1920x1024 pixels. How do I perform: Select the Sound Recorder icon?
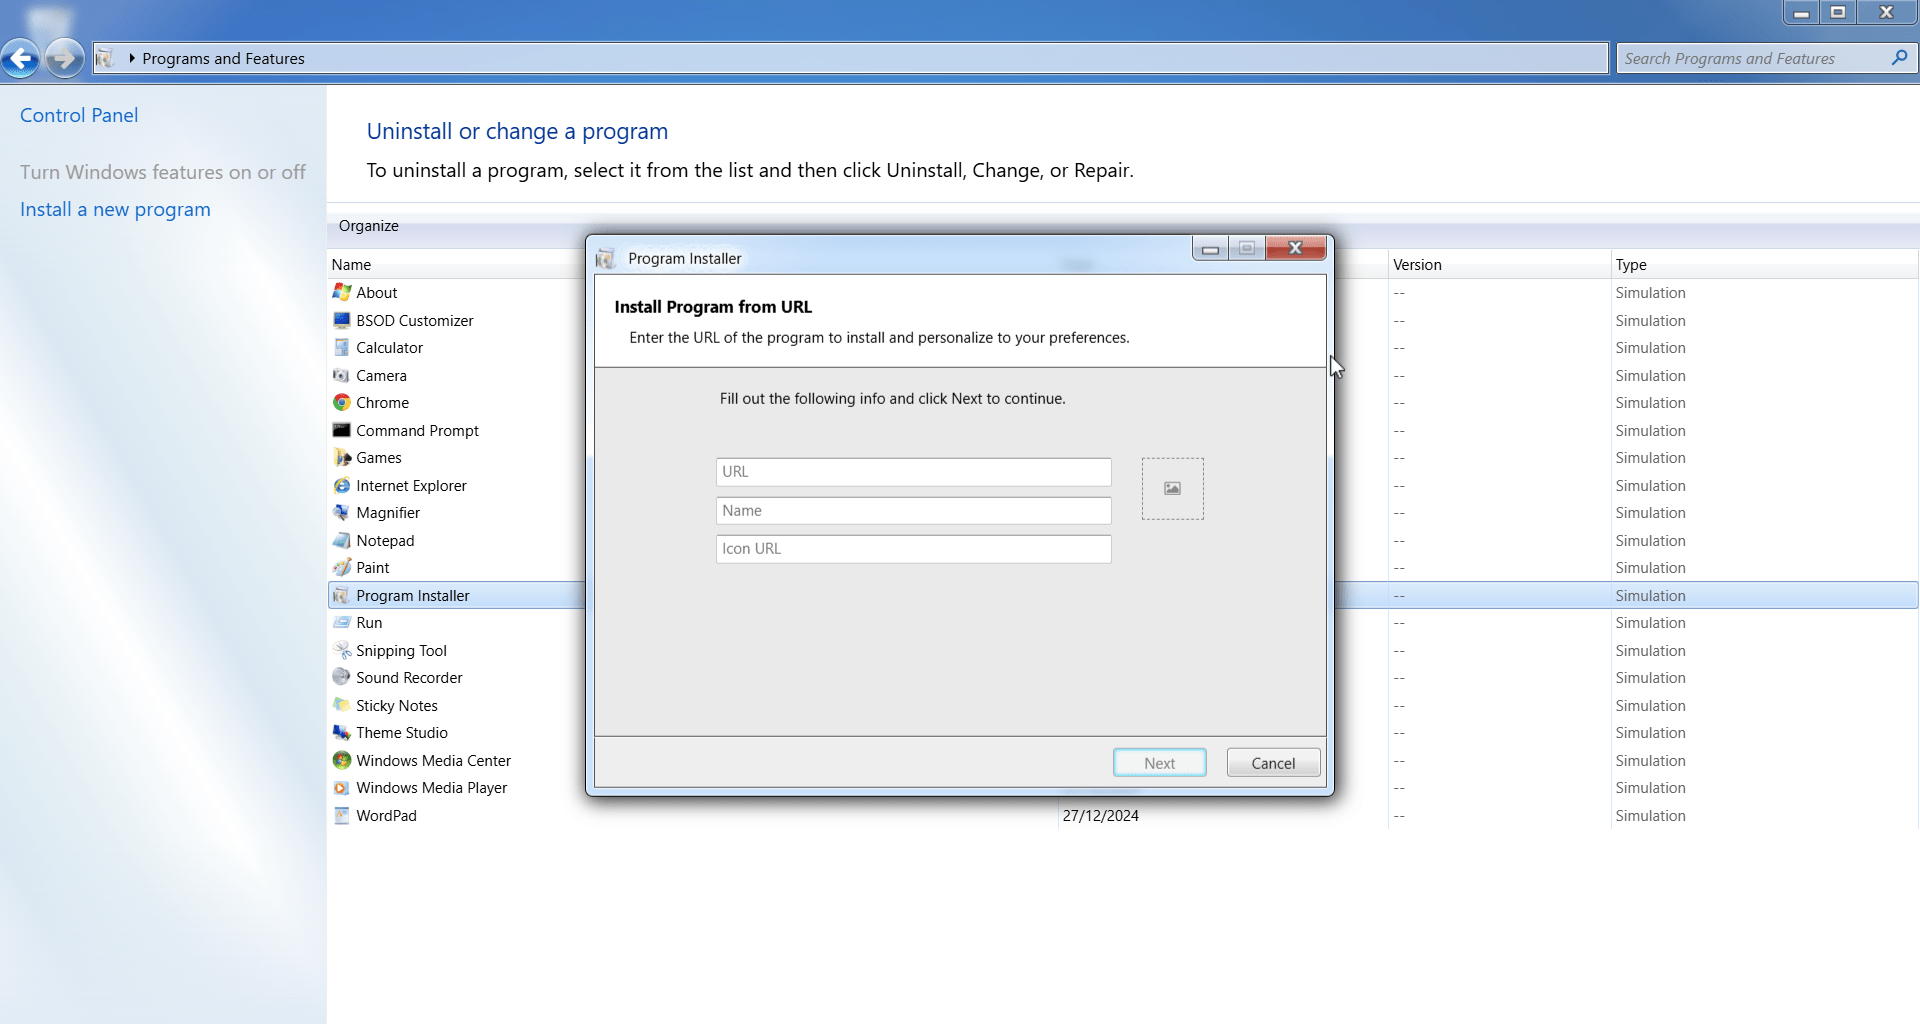342,678
